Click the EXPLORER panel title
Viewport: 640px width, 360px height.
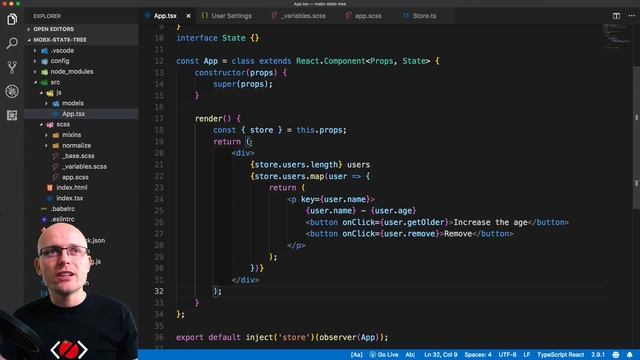(47, 16)
